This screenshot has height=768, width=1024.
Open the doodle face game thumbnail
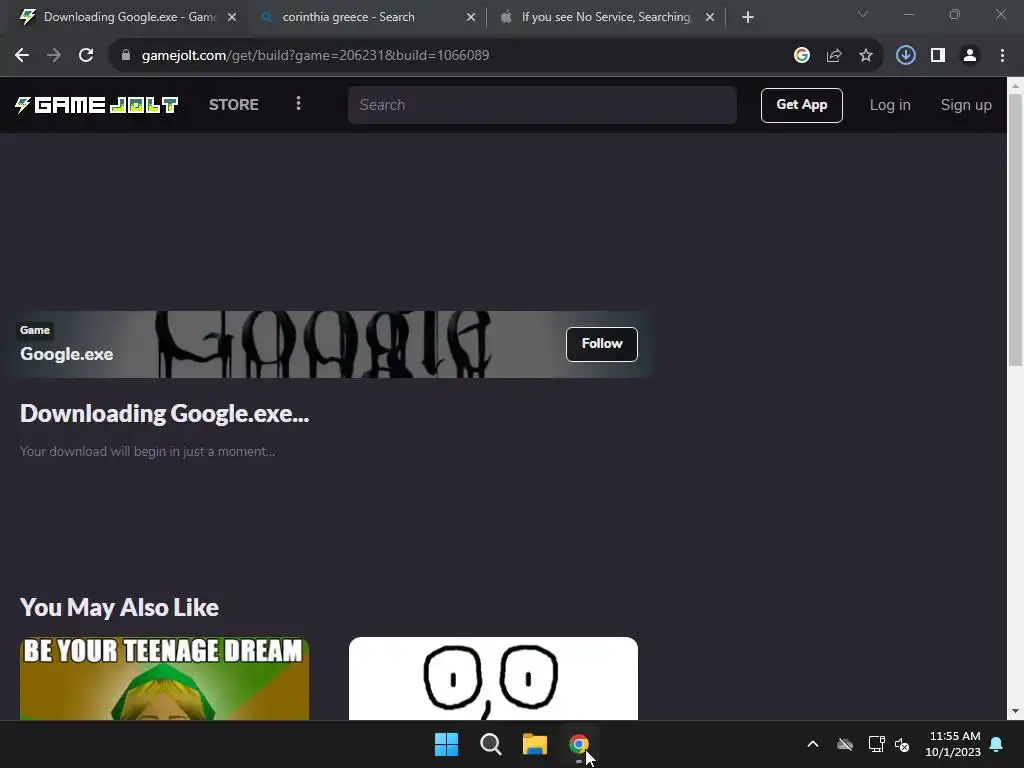pyautogui.click(x=493, y=679)
